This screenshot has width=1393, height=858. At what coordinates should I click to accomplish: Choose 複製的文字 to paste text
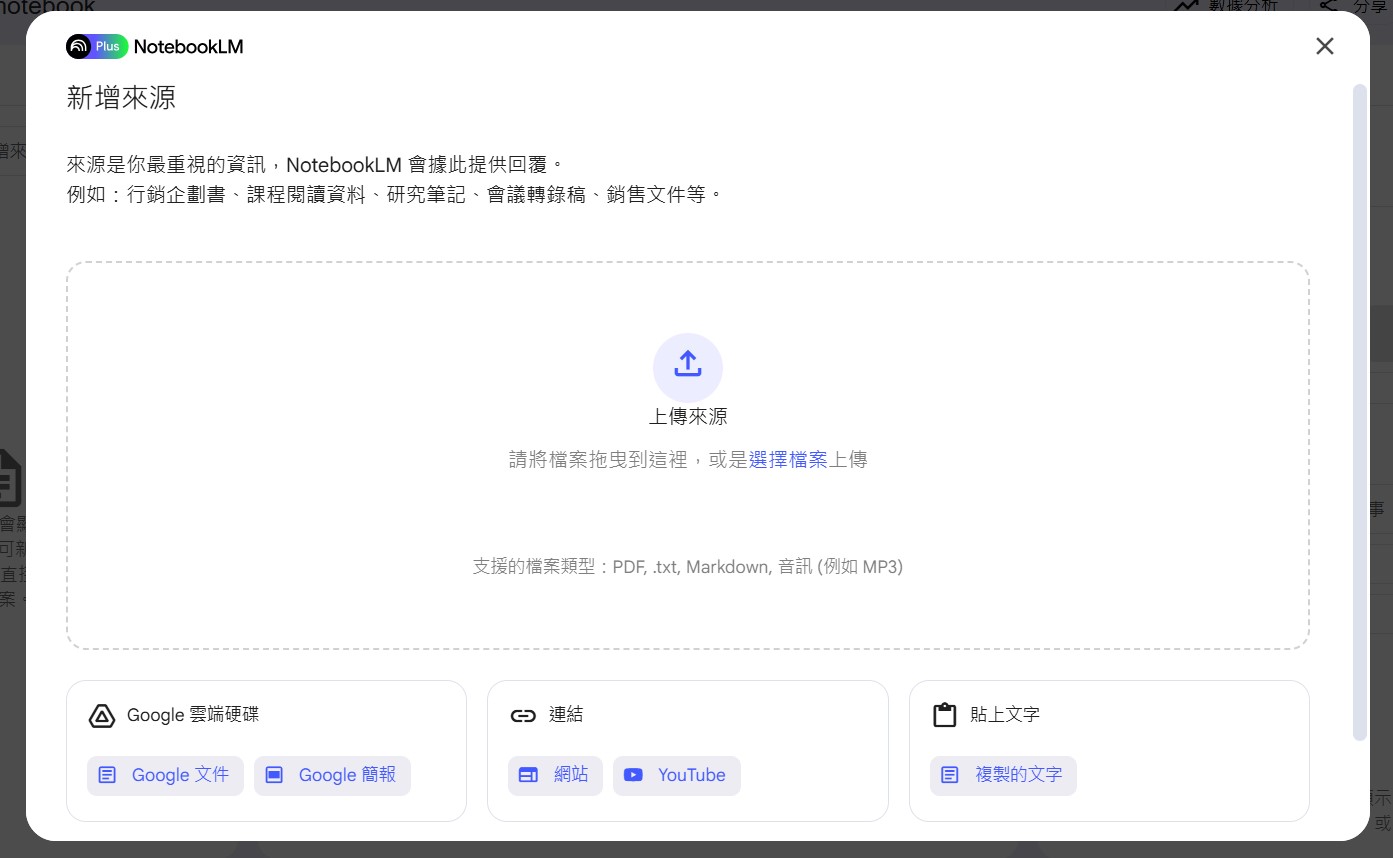[1003, 775]
